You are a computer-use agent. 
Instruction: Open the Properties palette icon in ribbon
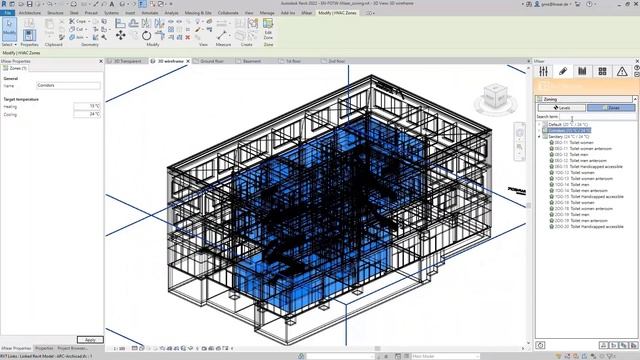pyautogui.click(x=29, y=35)
